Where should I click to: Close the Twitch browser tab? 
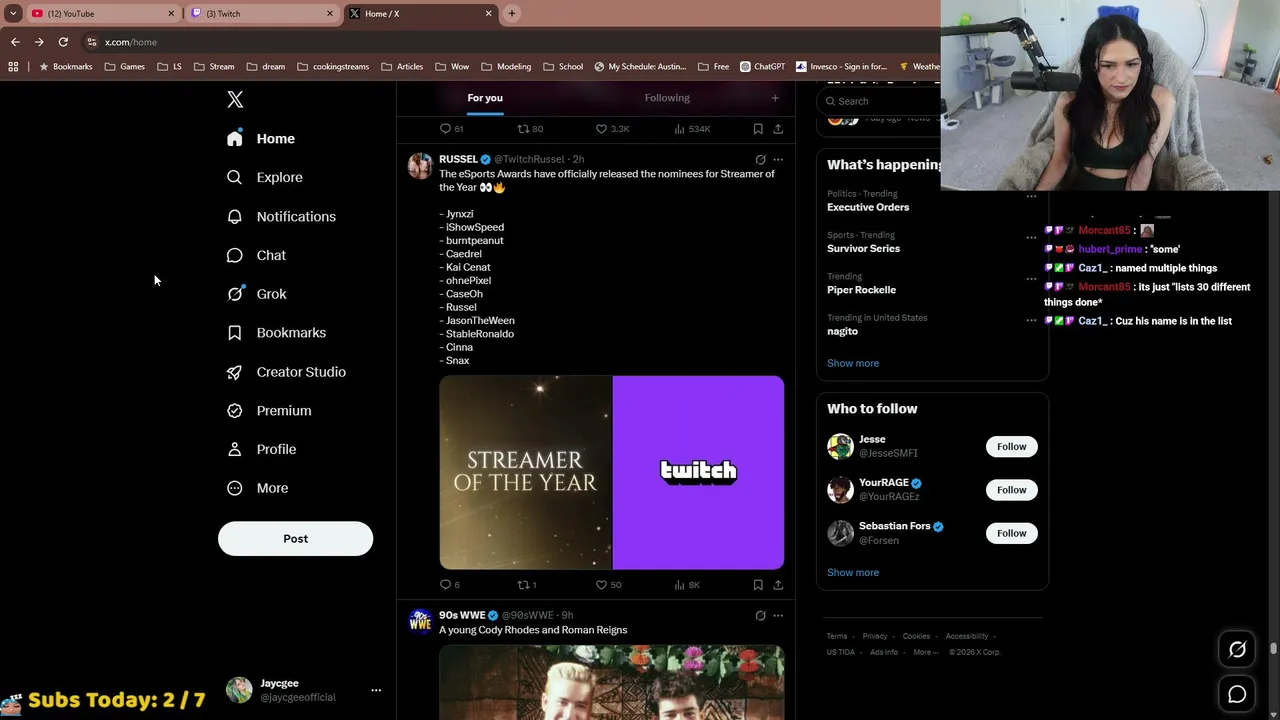(330, 14)
